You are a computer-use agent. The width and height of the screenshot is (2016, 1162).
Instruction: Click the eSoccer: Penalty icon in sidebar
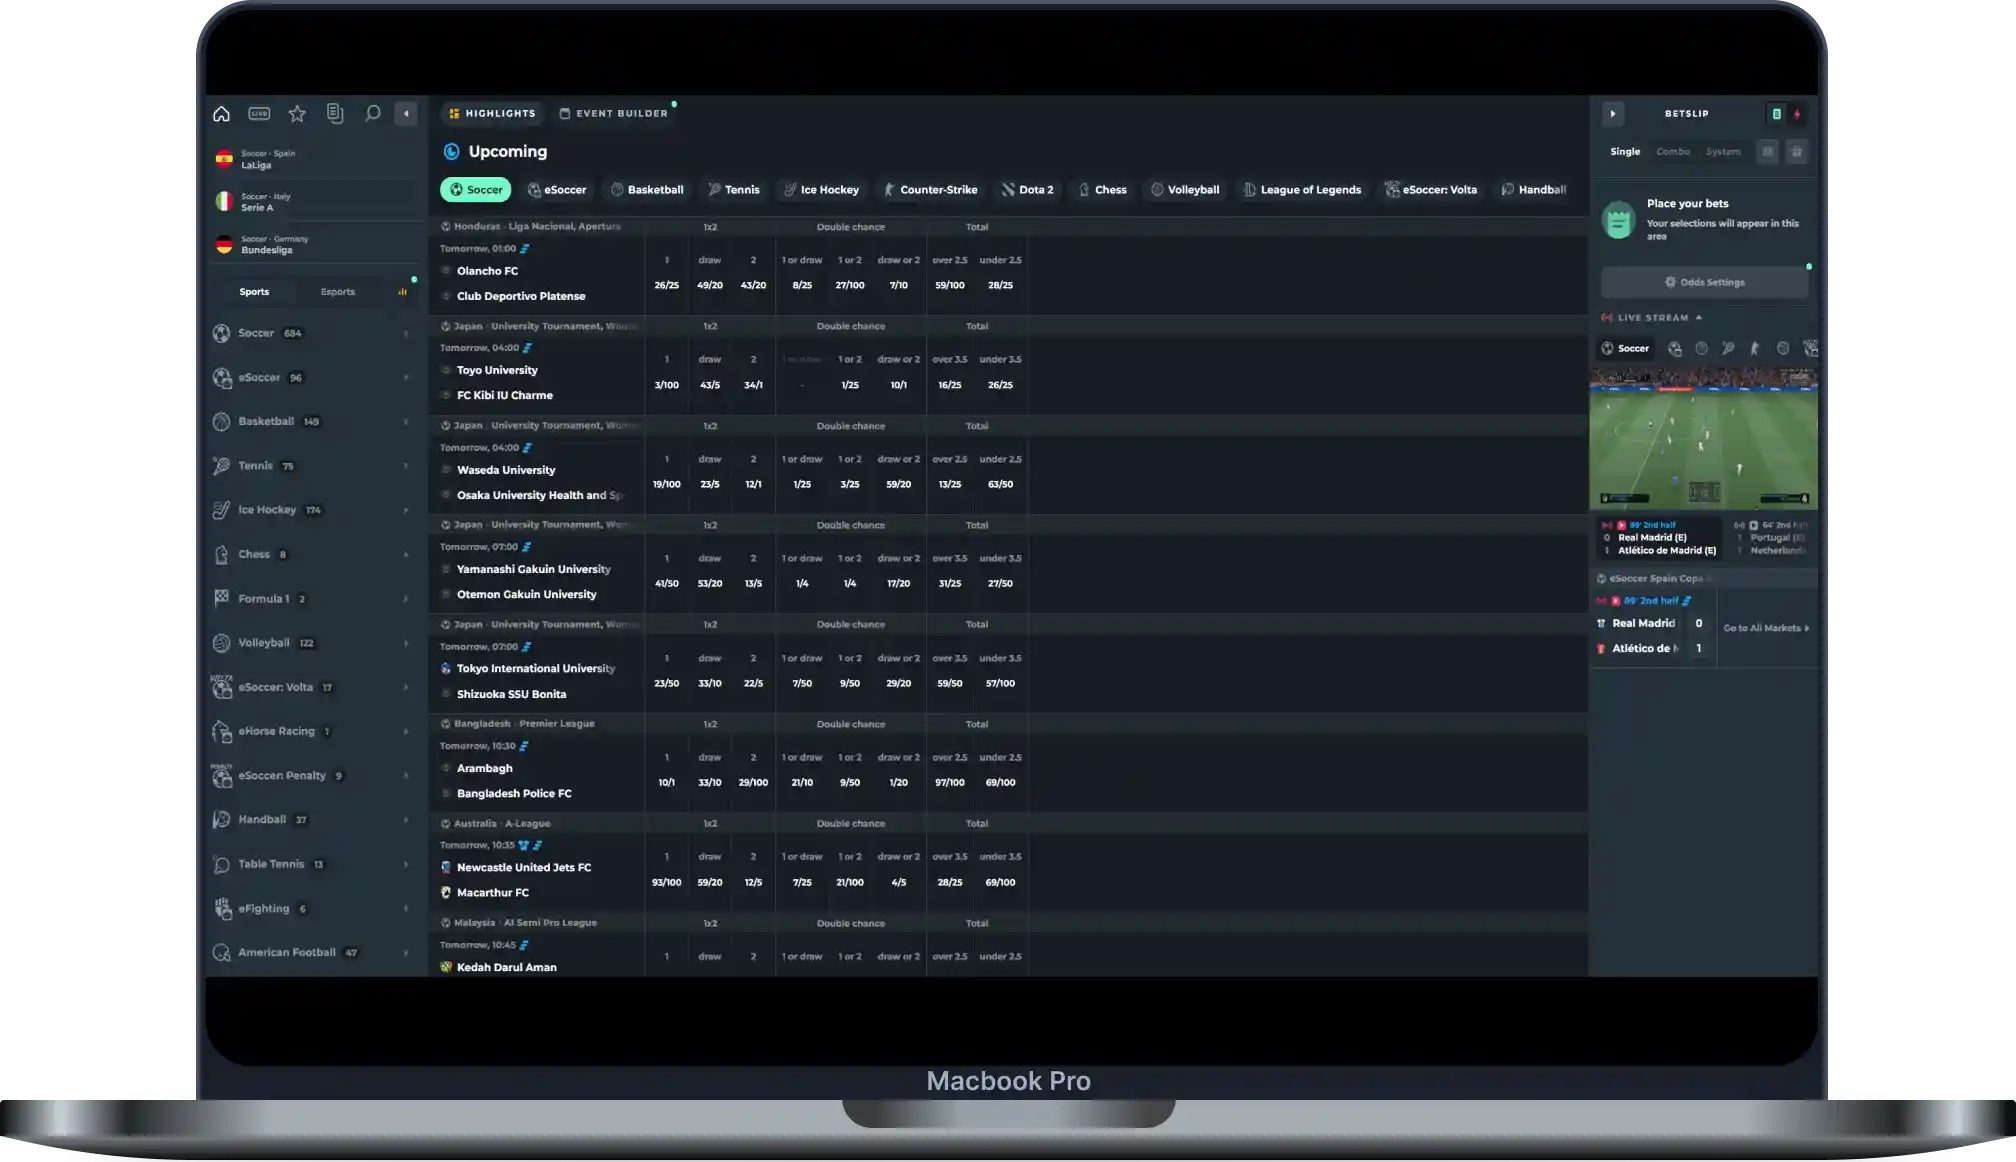point(221,776)
